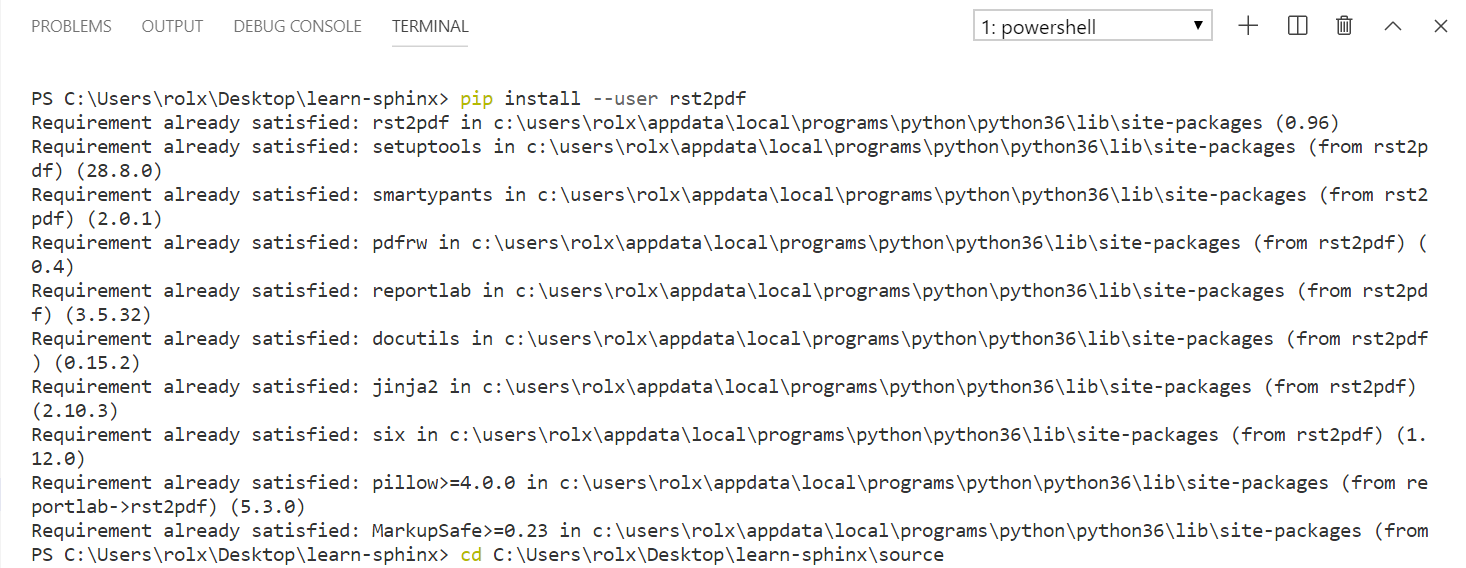Open the '1: powershell' terminal selector
Viewport: 1466px width, 568px height.
click(1092, 27)
